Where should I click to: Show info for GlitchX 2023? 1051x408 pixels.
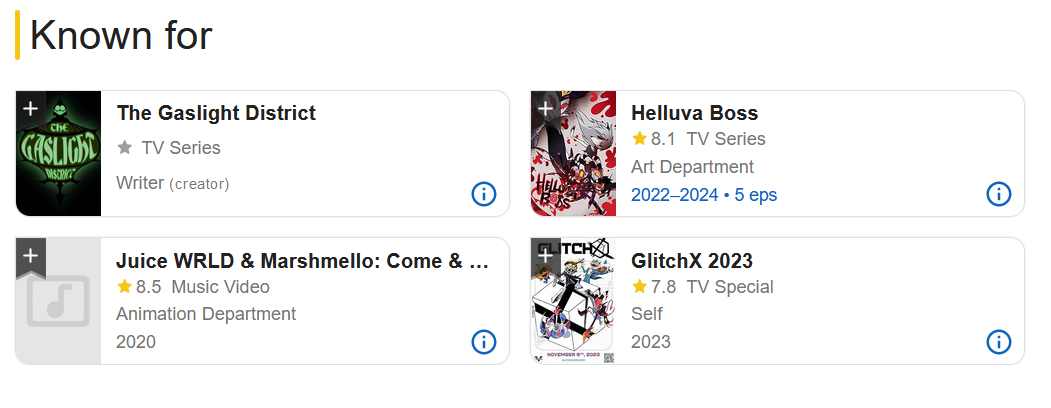[x=998, y=342]
